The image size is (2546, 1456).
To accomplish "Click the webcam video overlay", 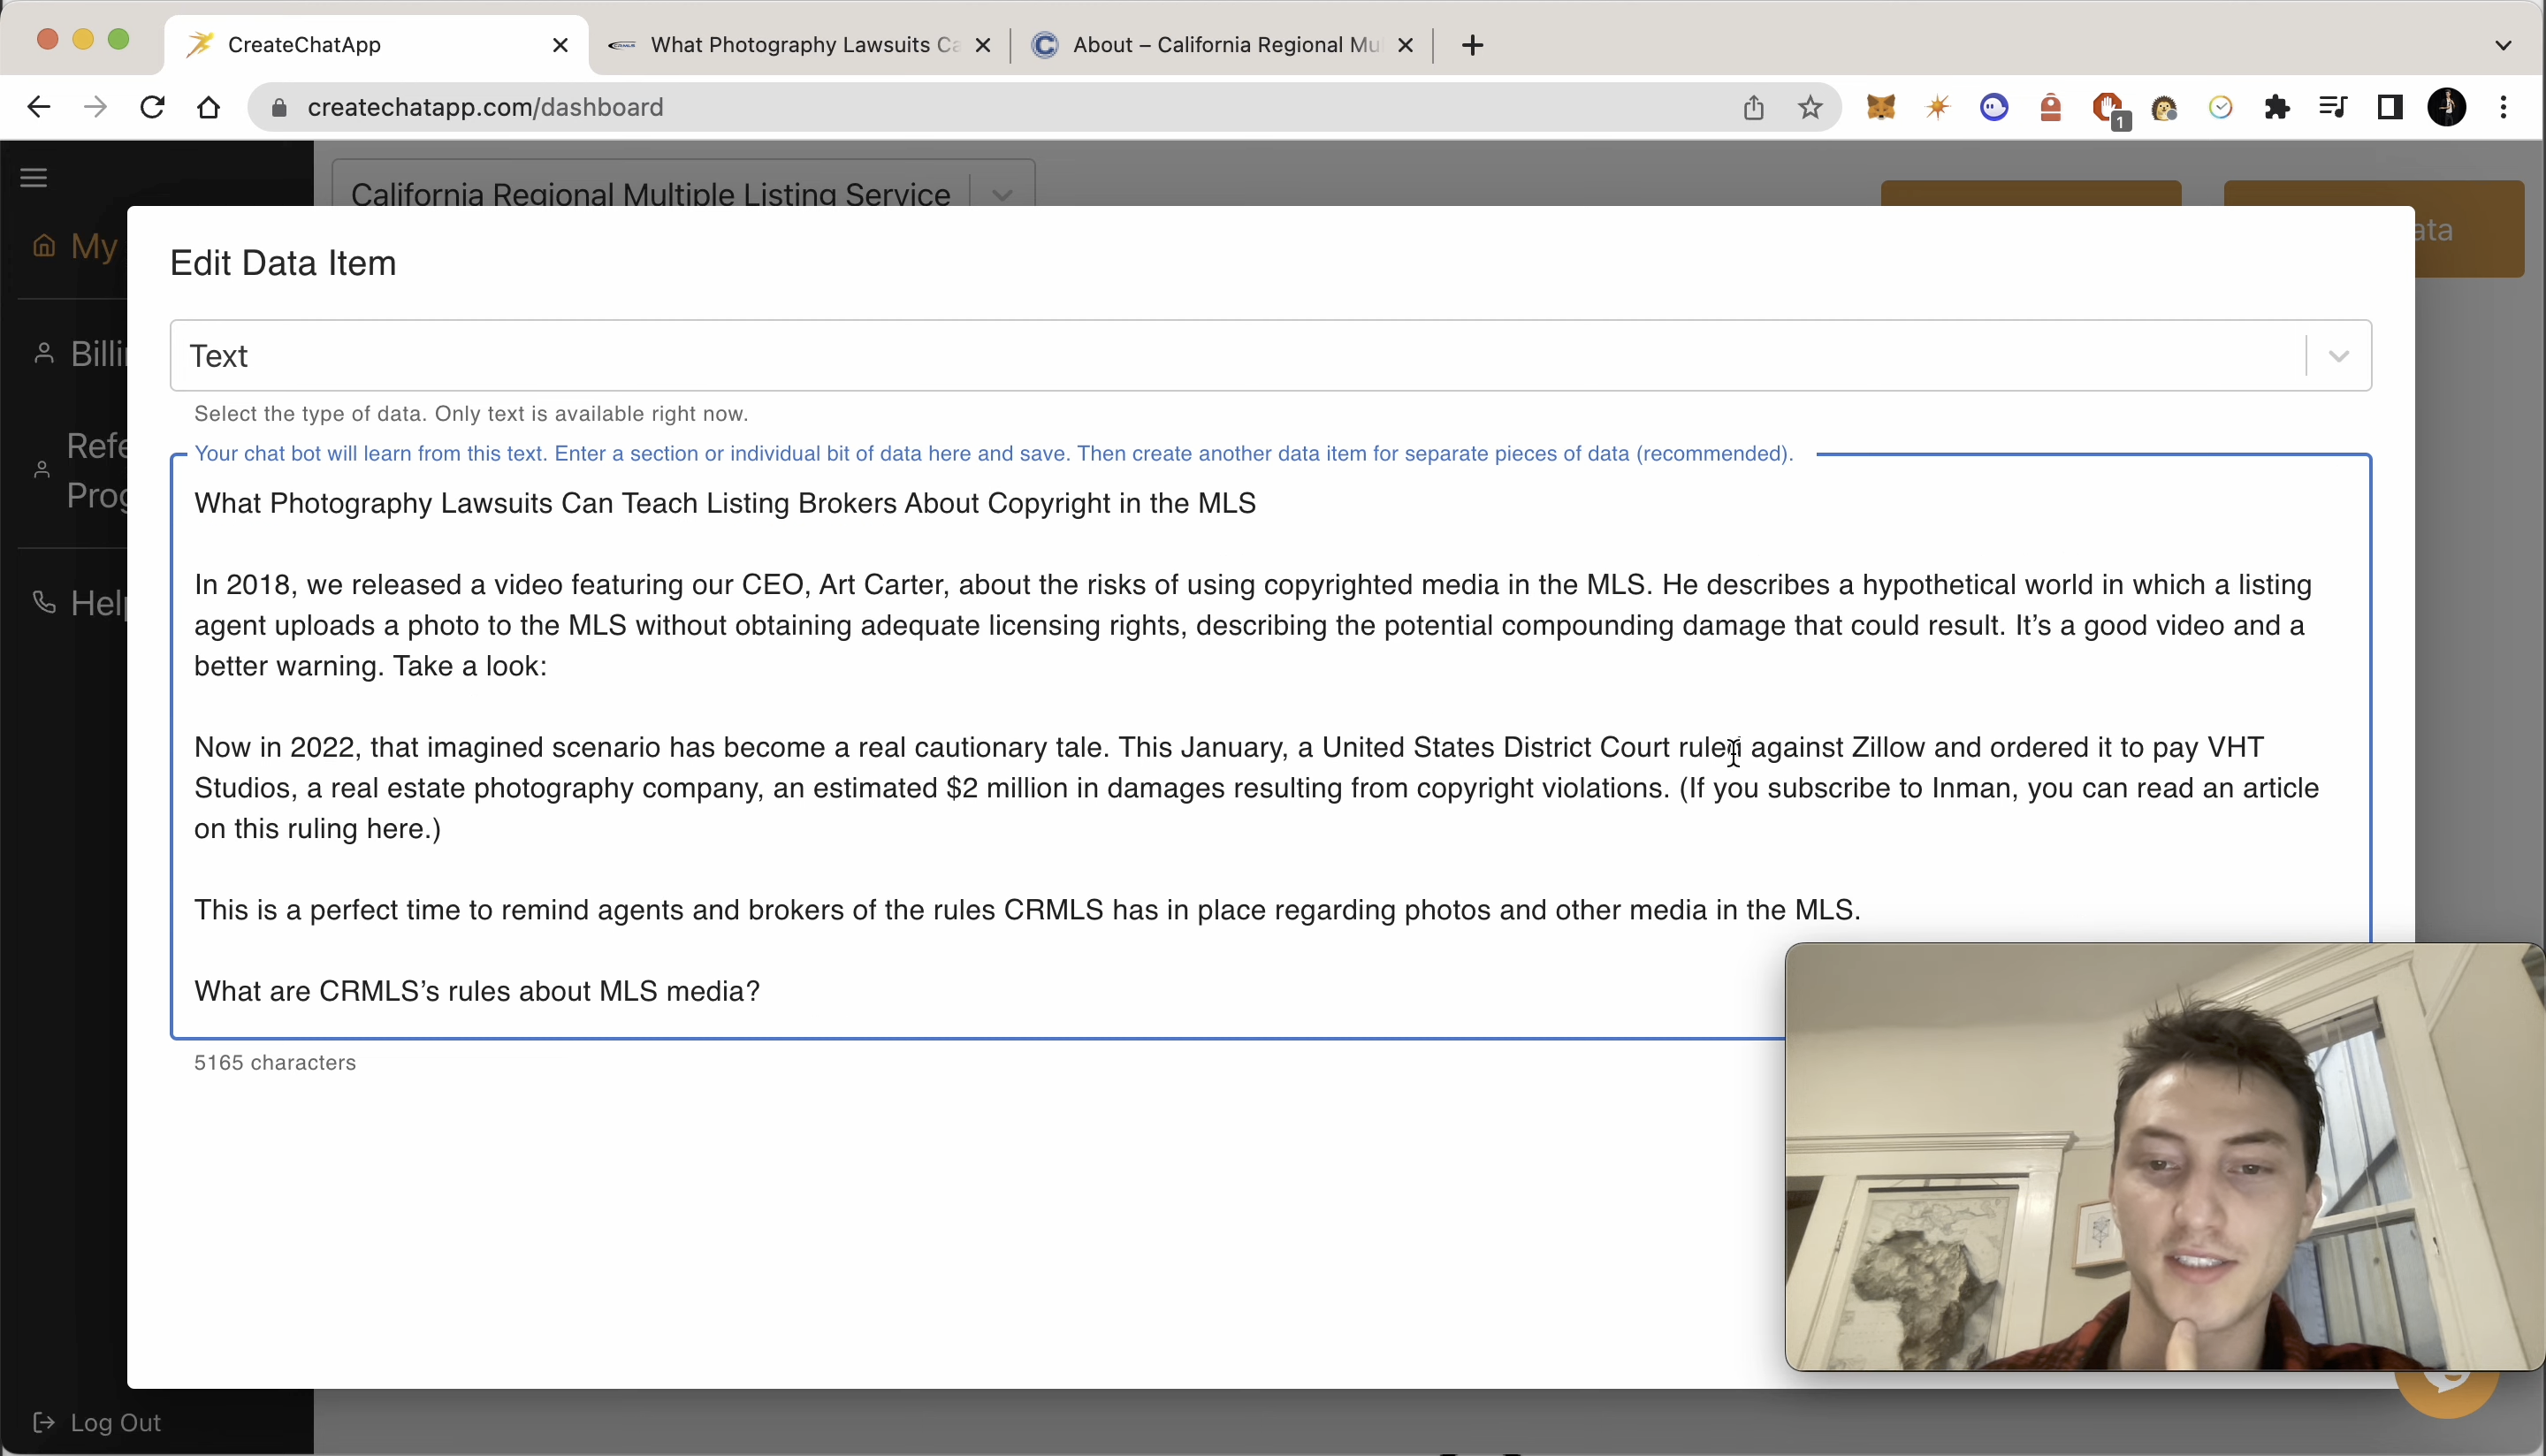I will coord(2164,1156).
